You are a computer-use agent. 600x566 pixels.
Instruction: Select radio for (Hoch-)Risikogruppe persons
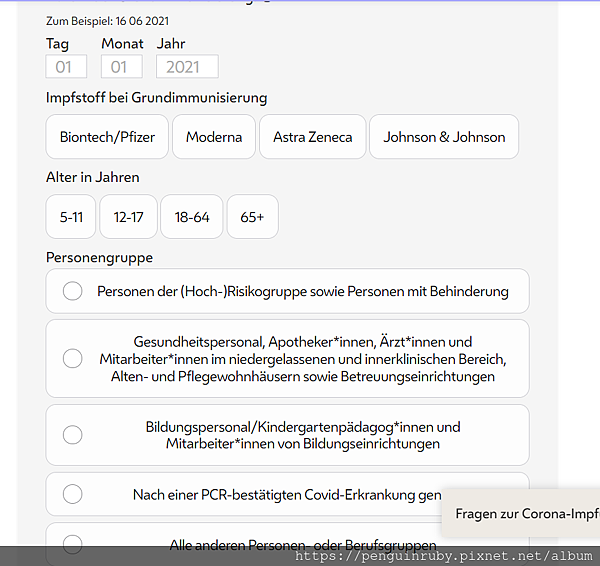click(72, 291)
